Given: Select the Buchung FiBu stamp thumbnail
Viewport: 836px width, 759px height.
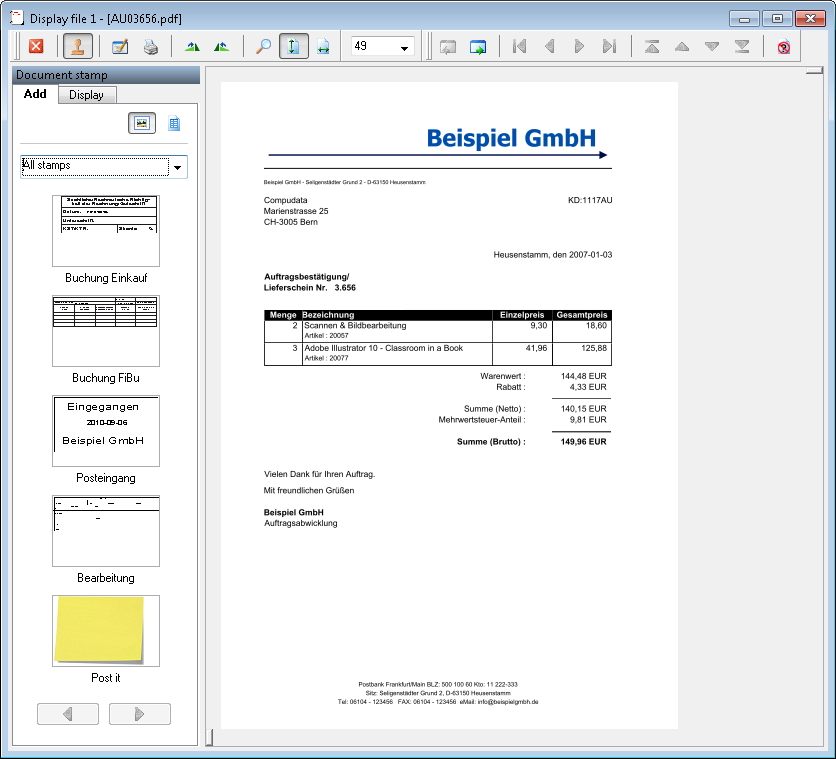Looking at the screenshot, I should (x=106, y=330).
